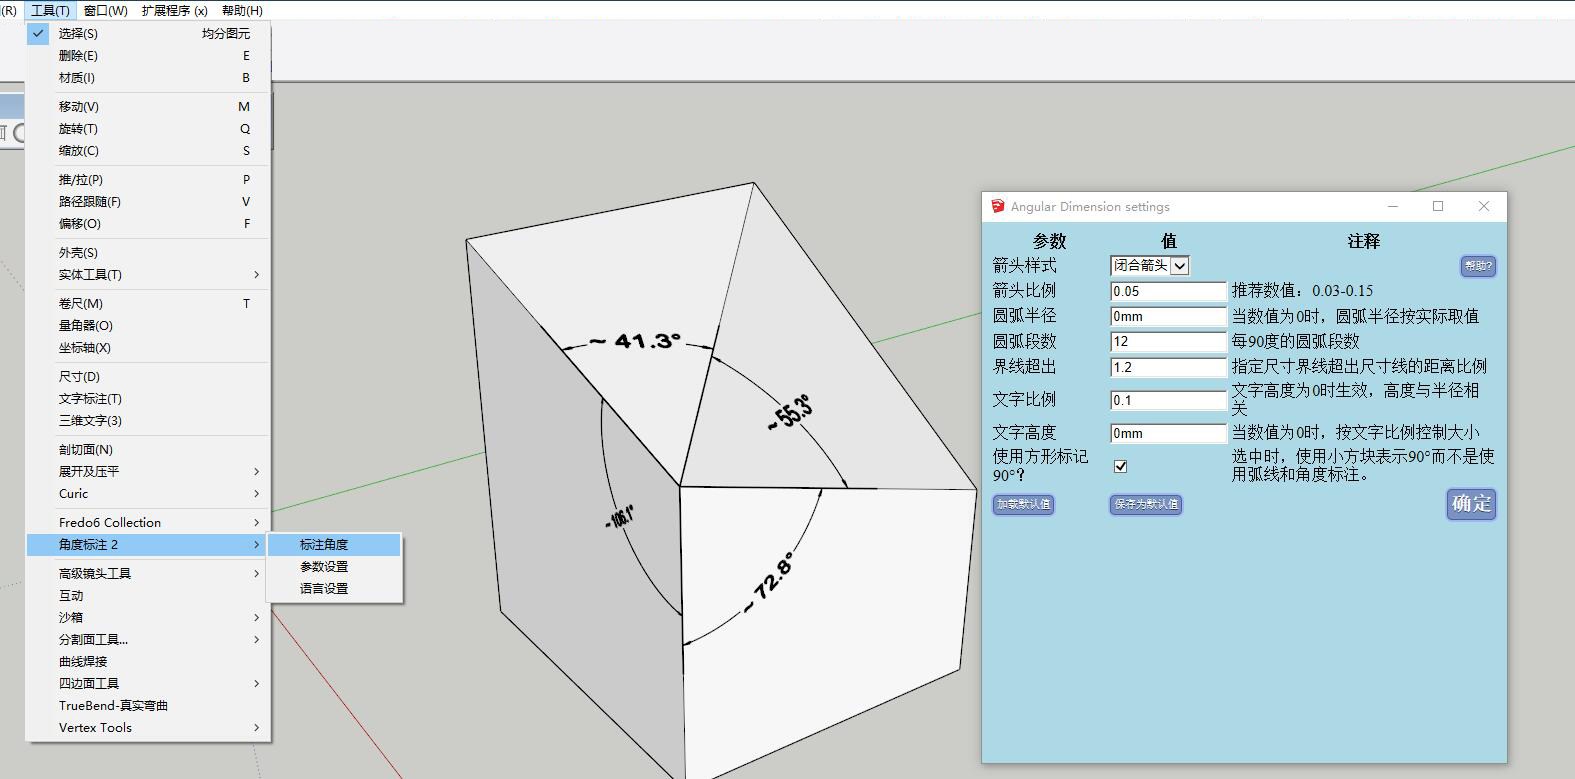
Task: Click the 保存为默认值 button
Action: click(x=1146, y=505)
